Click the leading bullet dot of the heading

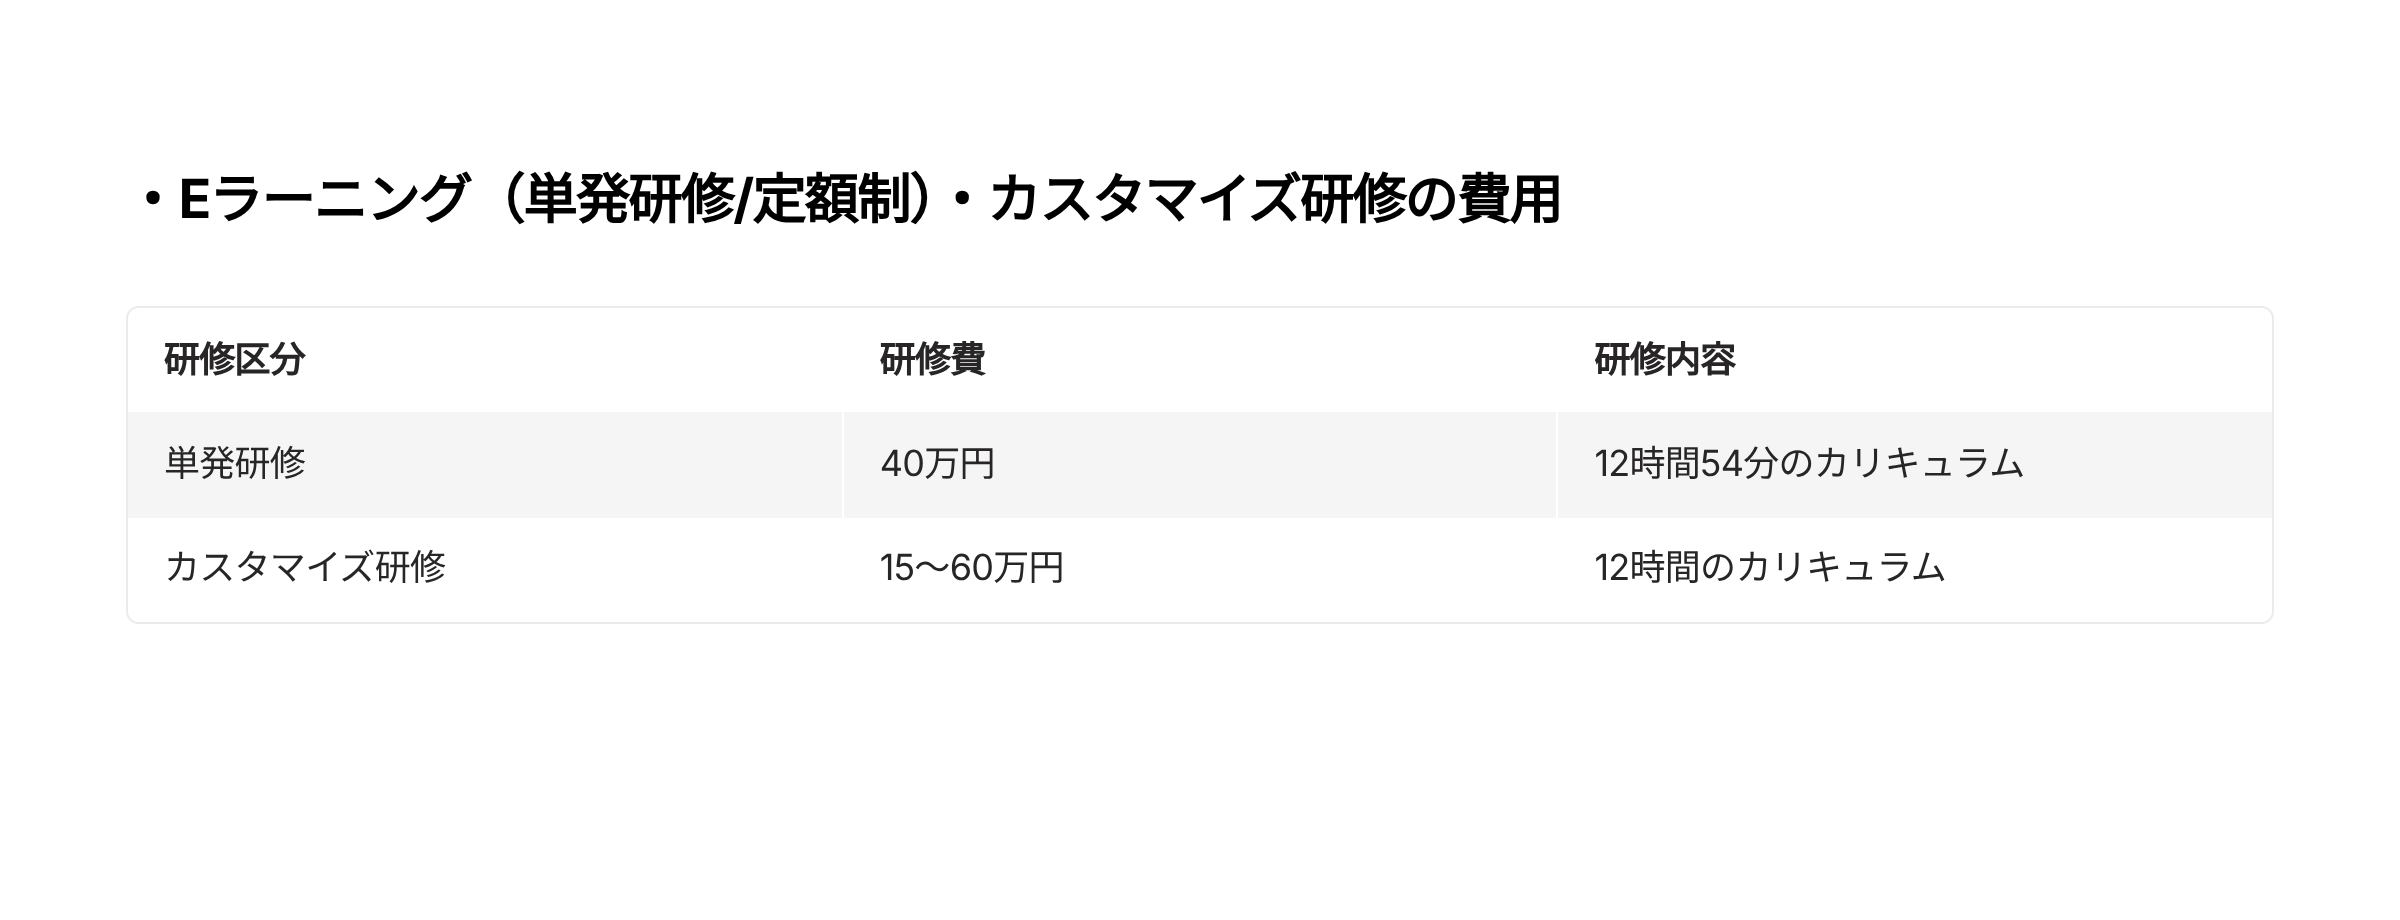coord(153,200)
